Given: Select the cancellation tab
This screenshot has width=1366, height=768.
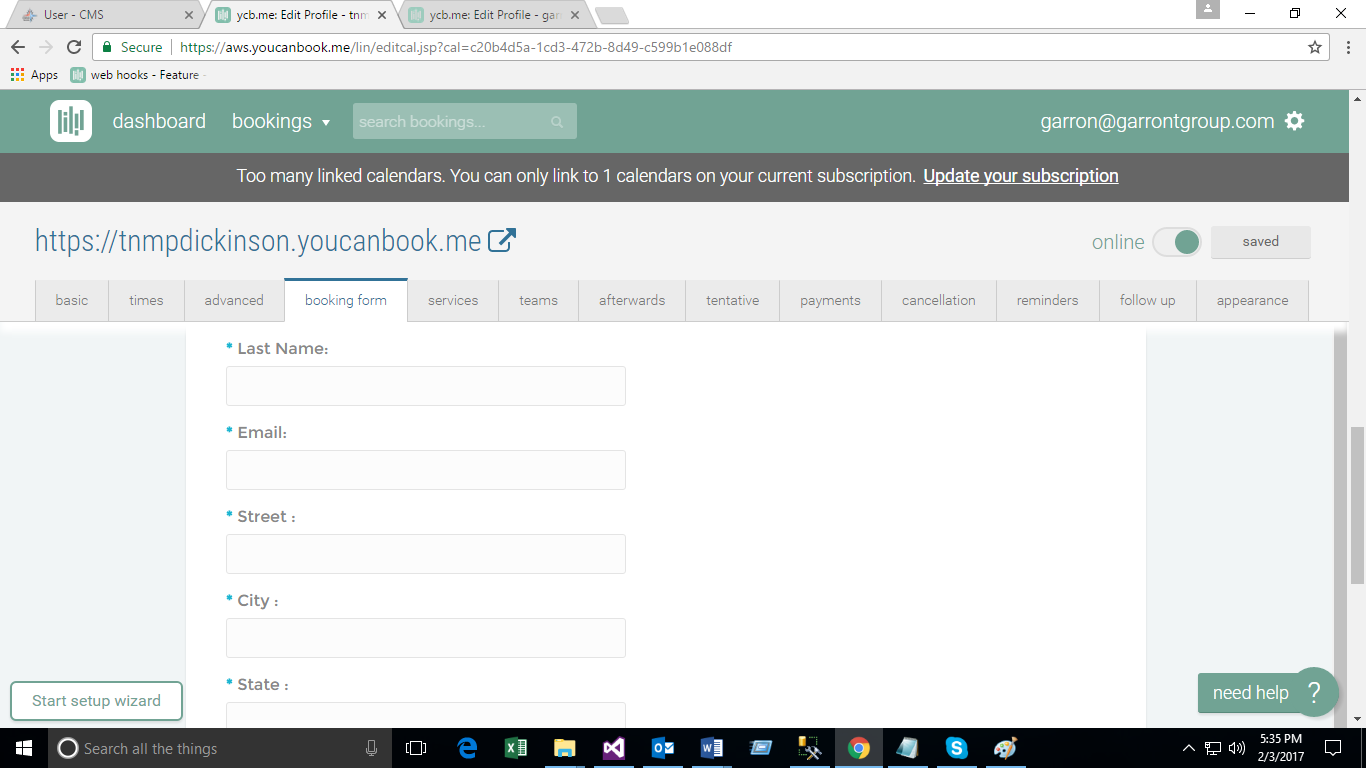Looking at the screenshot, I should point(938,300).
